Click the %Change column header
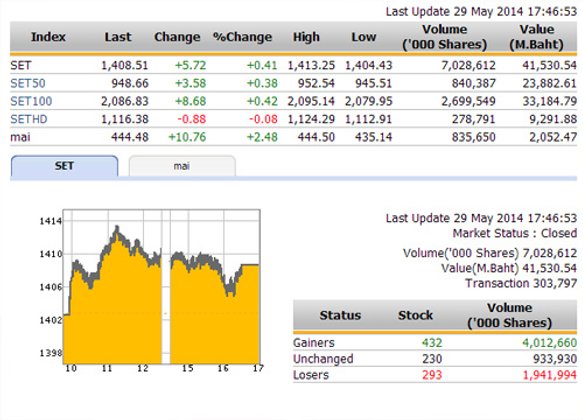Viewport: 583px width, 420px height. point(242,37)
